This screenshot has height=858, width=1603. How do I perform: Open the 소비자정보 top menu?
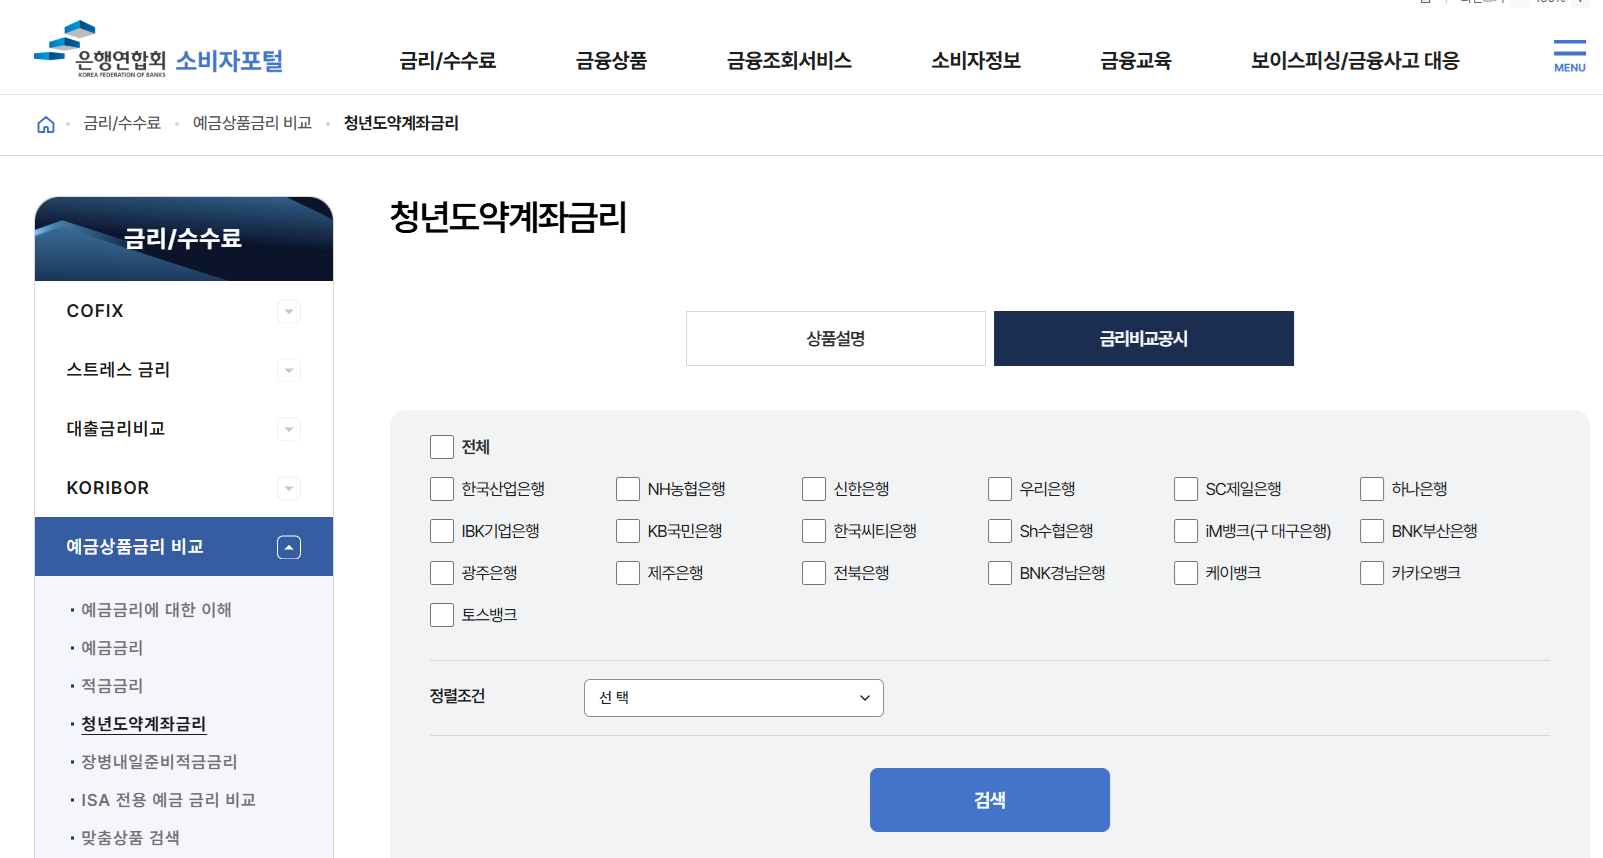coord(976,61)
